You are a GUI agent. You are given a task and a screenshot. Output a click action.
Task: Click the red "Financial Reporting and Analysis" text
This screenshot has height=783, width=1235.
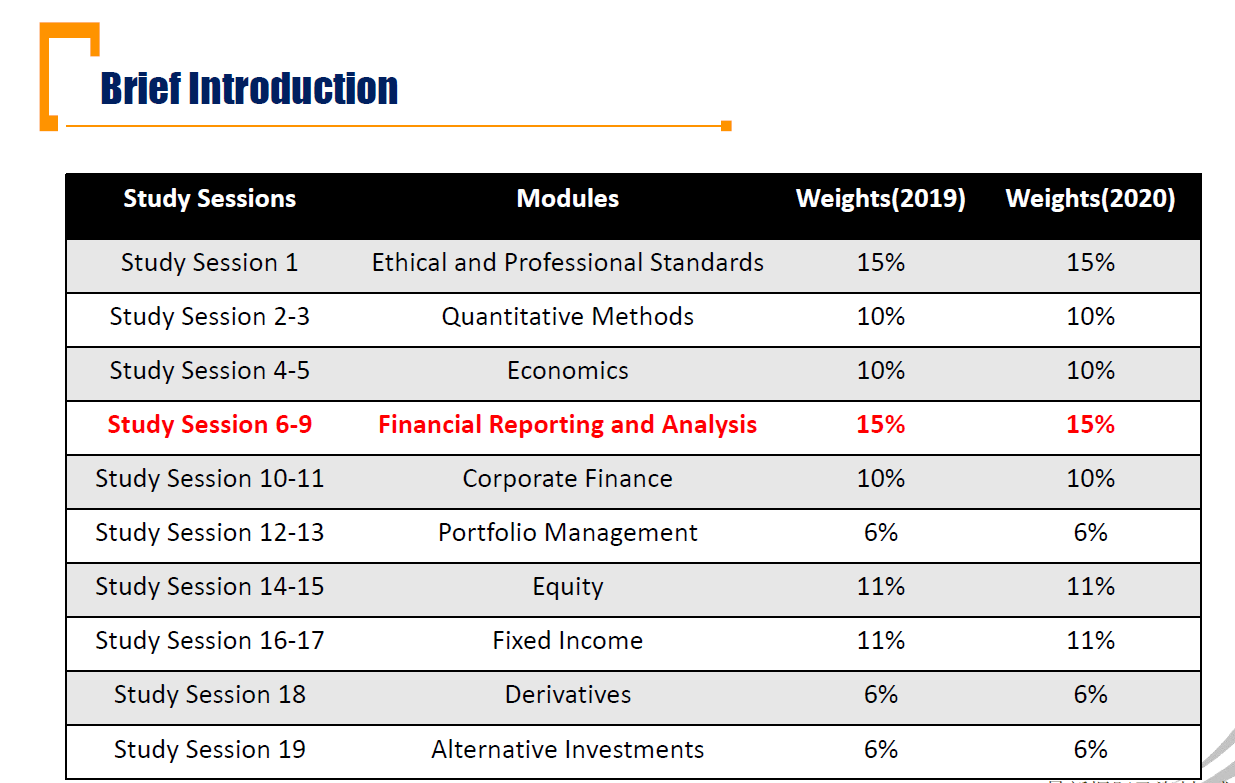[x=567, y=425]
